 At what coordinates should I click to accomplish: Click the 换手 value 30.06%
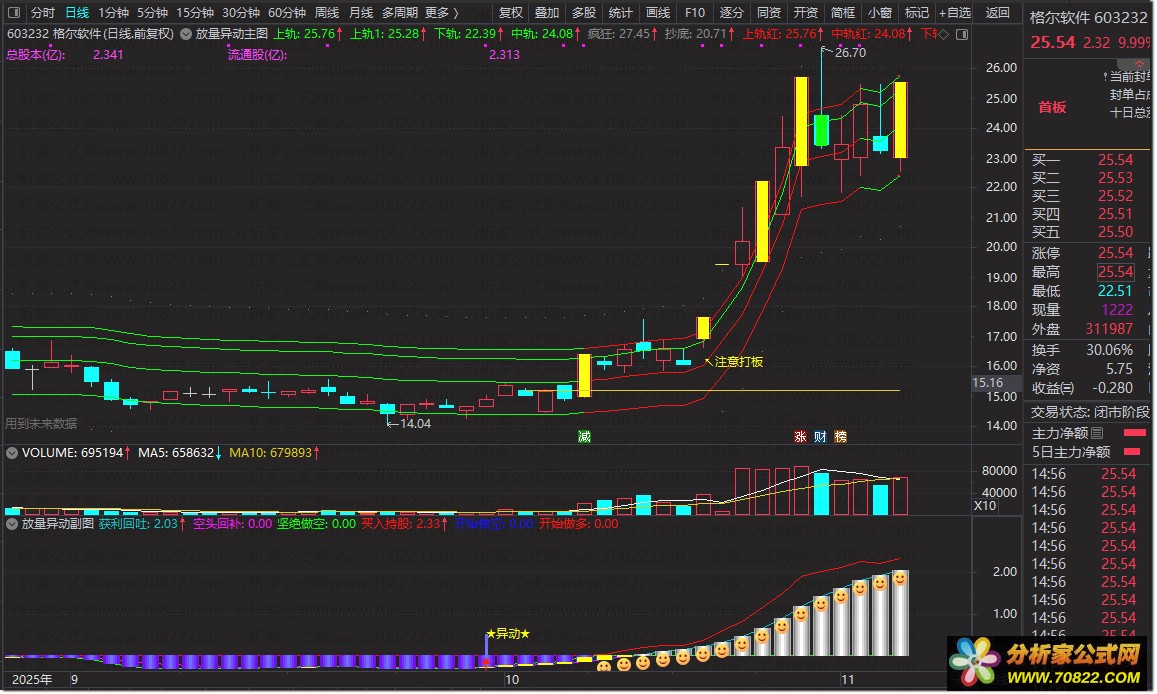1109,350
